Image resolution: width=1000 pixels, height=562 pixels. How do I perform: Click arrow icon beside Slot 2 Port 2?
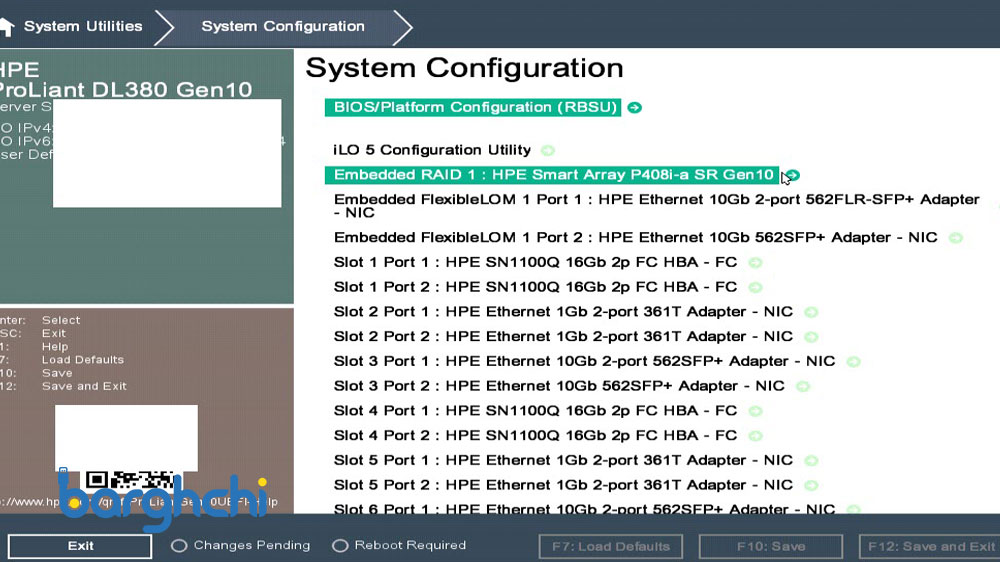click(811, 338)
